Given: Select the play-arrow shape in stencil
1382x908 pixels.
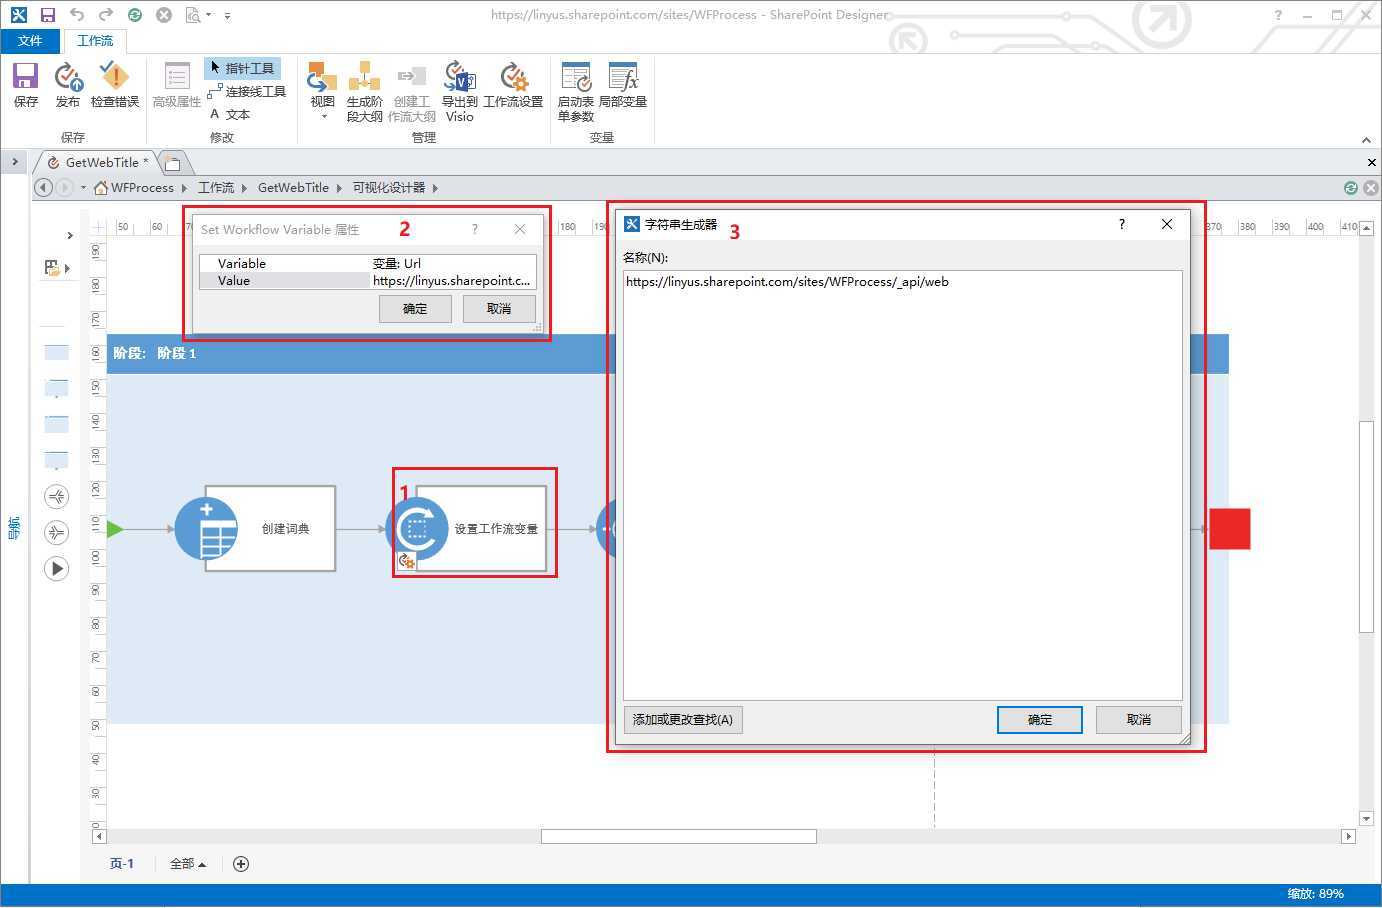Looking at the screenshot, I should click(57, 569).
